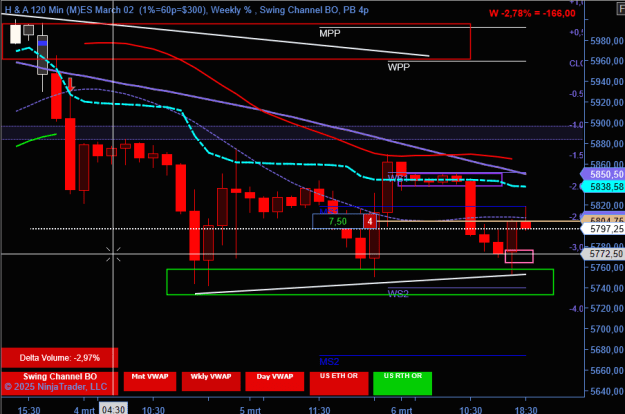Click the 5772,50 cursor price marker

pos(603,254)
